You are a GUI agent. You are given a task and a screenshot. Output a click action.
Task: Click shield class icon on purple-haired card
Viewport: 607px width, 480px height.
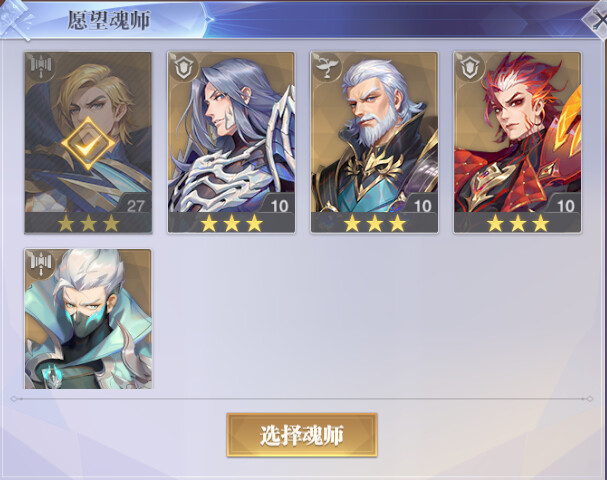point(184,68)
